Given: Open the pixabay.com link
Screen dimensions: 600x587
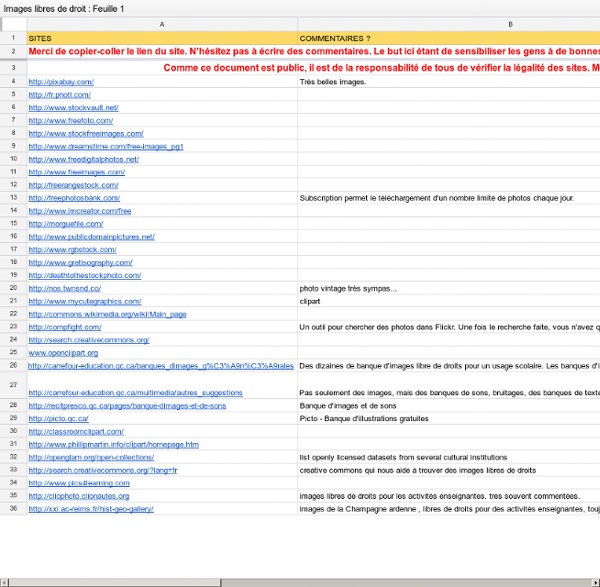Looking at the screenshot, I should [61, 82].
